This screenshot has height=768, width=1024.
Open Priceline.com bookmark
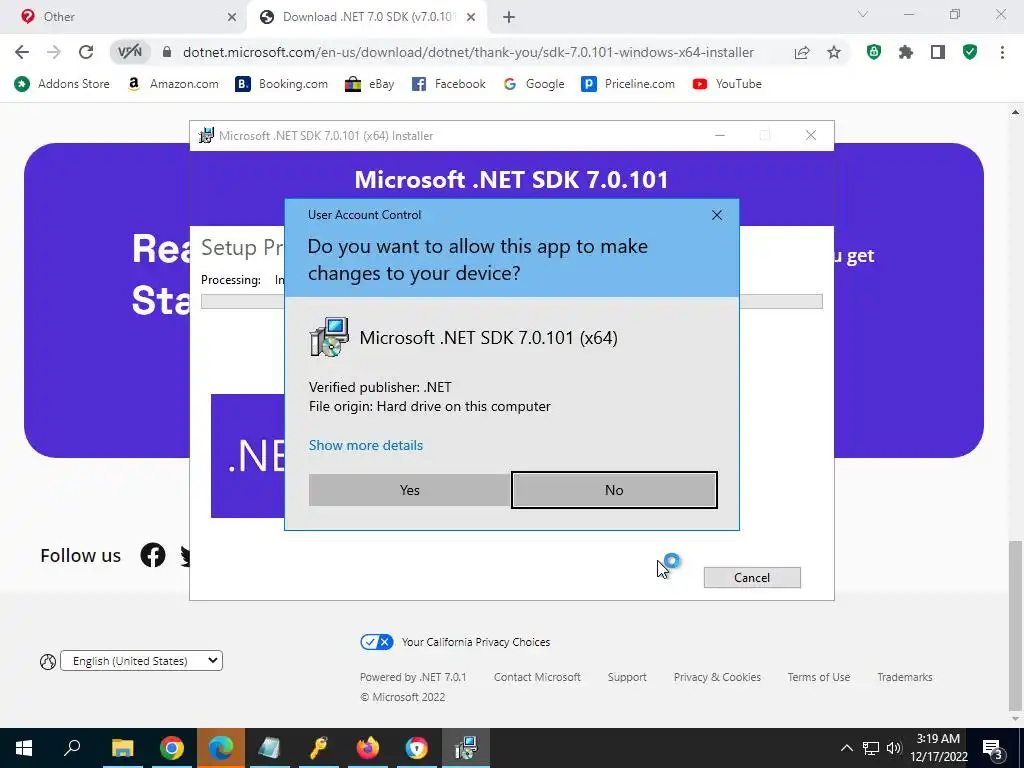pos(628,84)
